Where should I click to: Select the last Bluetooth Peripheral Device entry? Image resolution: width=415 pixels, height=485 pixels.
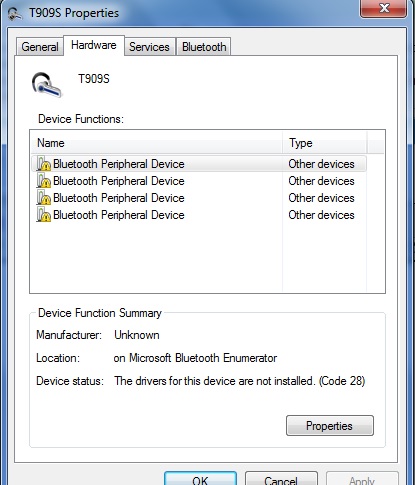pos(199,215)
